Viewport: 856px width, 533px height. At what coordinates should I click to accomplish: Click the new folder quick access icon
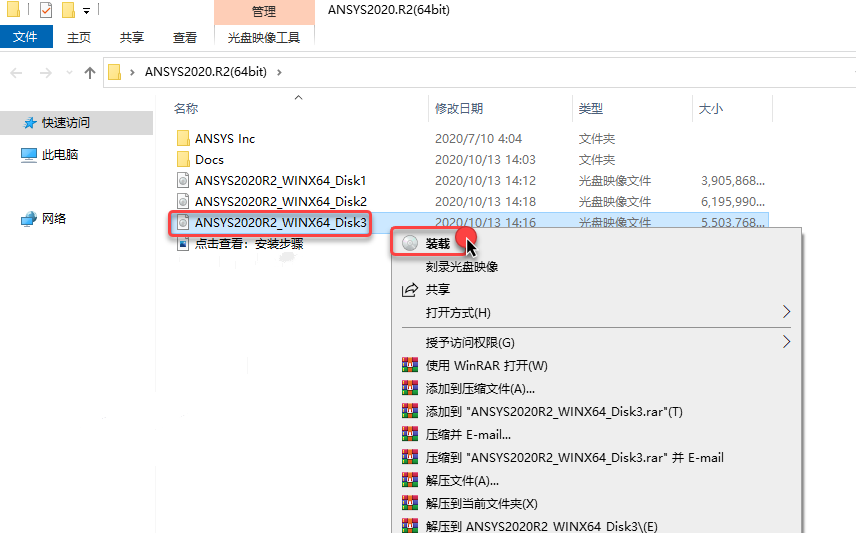(x=68, y=9)
